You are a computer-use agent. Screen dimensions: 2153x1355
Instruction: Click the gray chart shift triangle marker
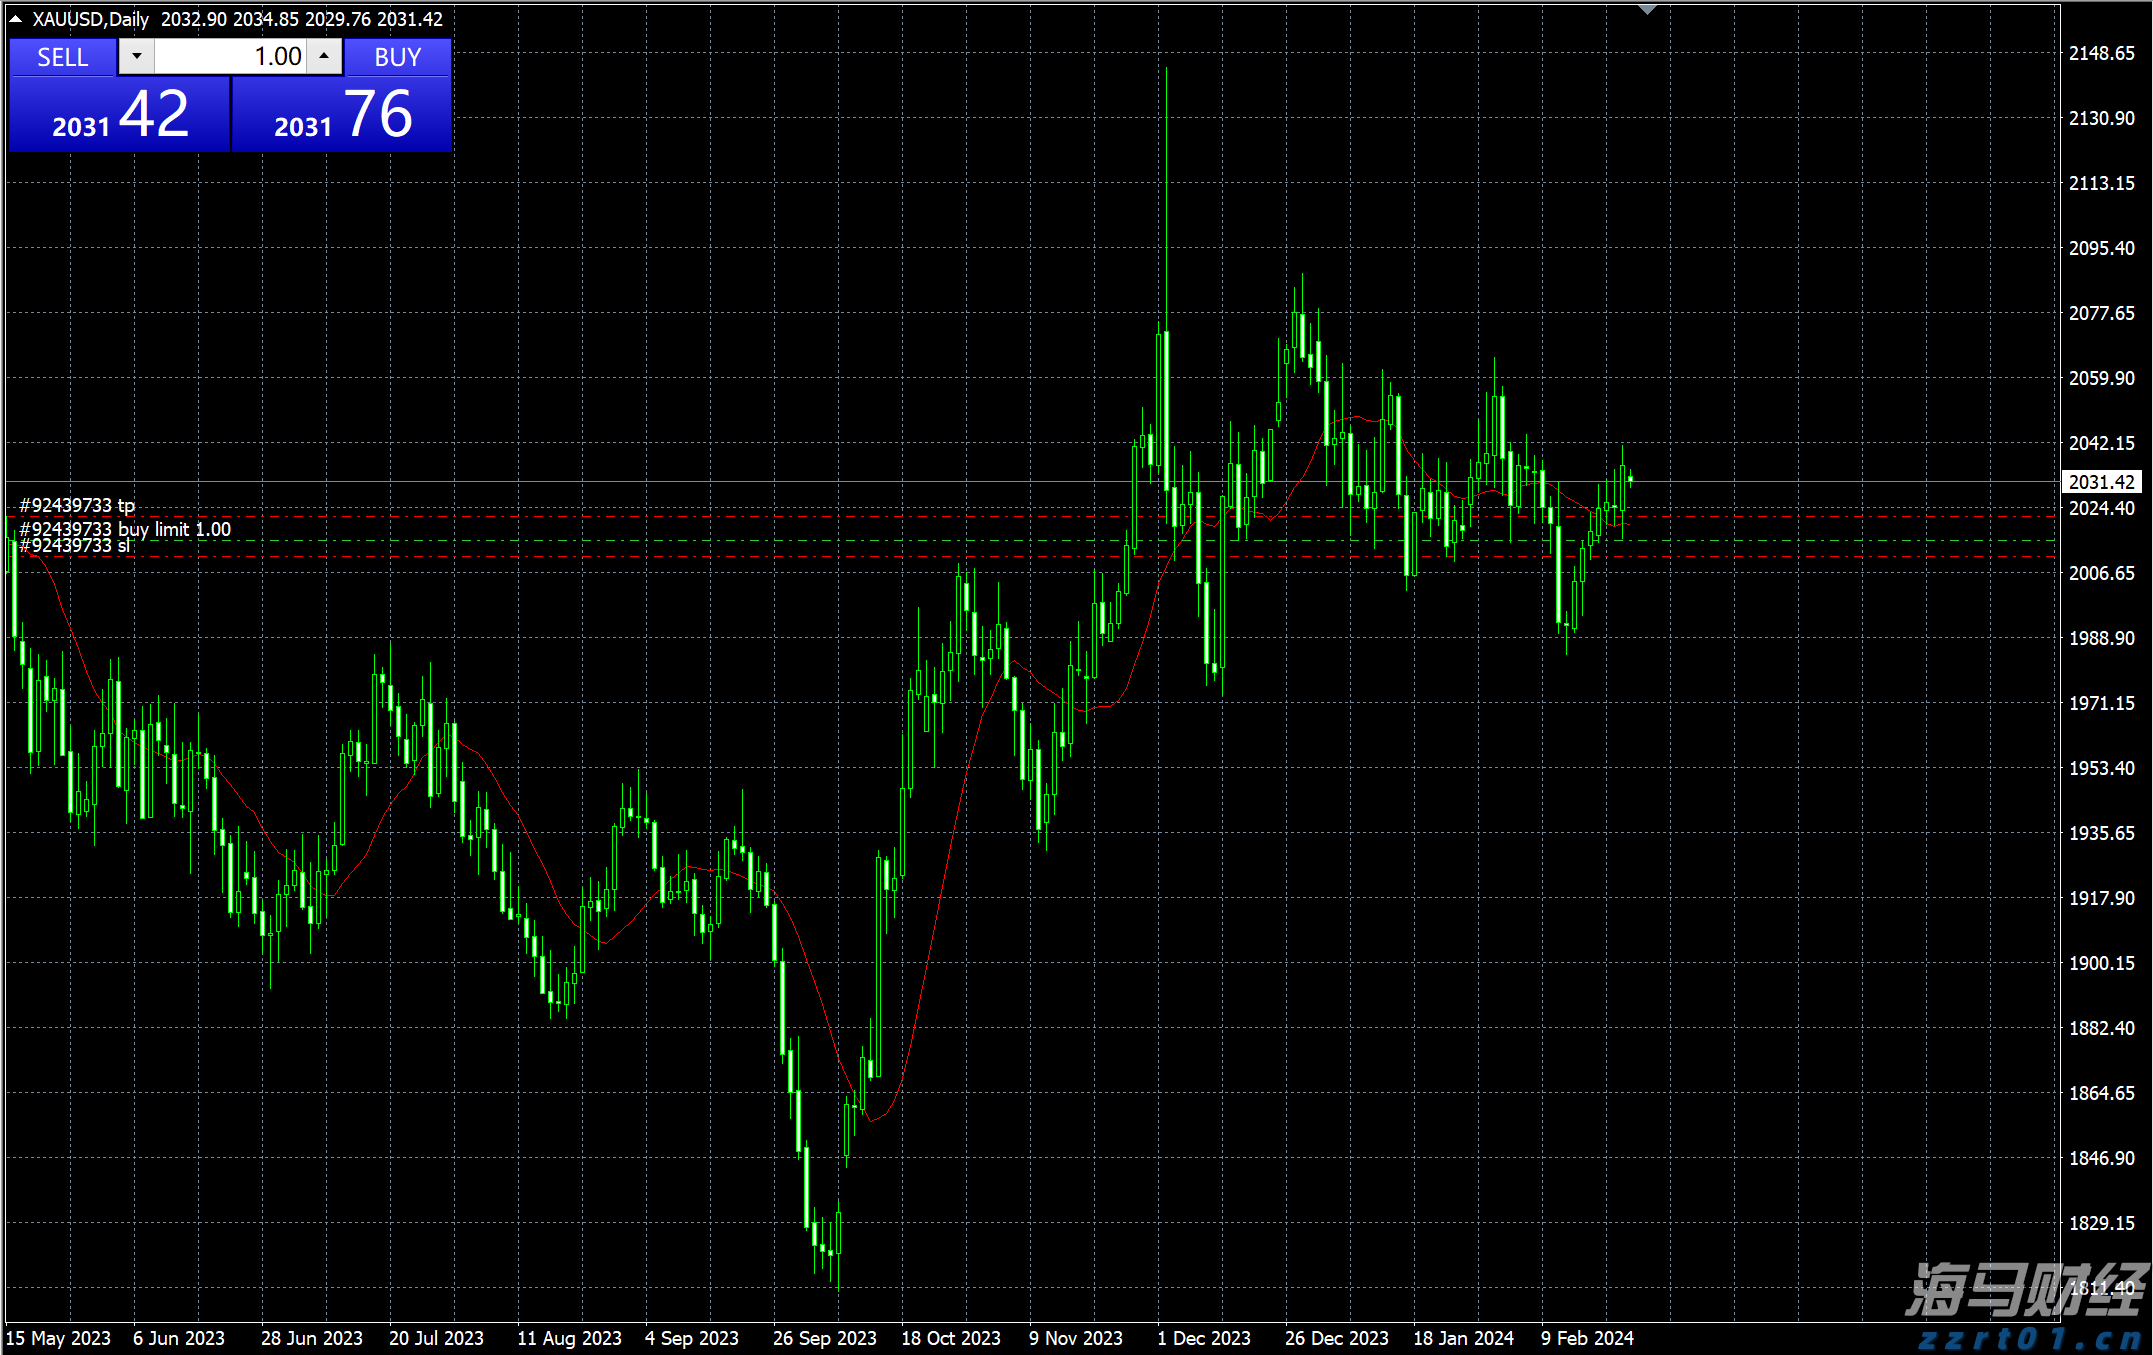pos(1647,9)
